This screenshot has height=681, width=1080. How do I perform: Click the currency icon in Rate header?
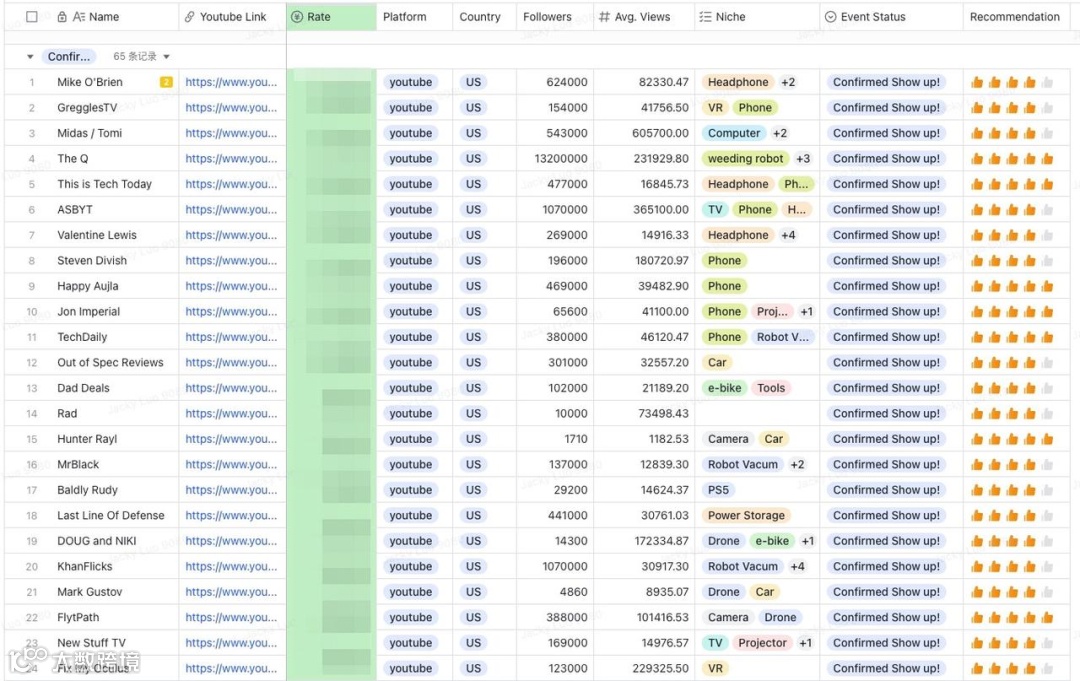(297, 17)
